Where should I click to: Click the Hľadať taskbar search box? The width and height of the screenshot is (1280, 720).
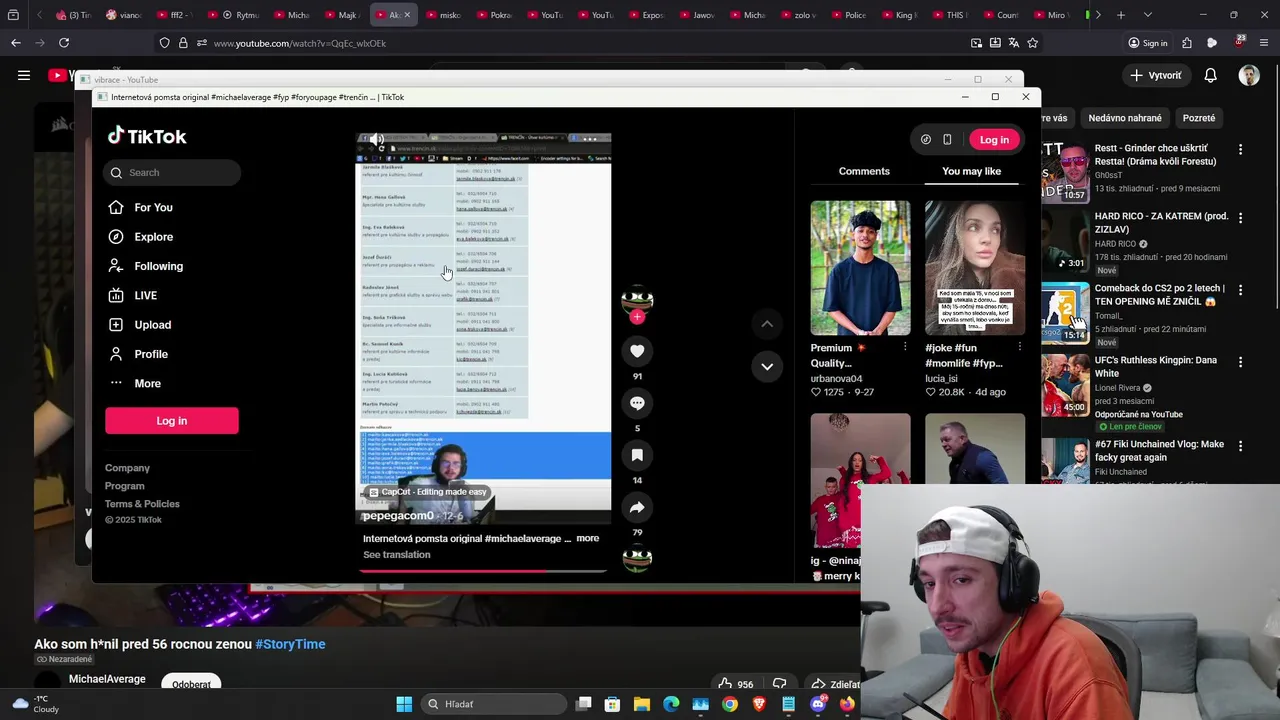click(x=494, y=704)
